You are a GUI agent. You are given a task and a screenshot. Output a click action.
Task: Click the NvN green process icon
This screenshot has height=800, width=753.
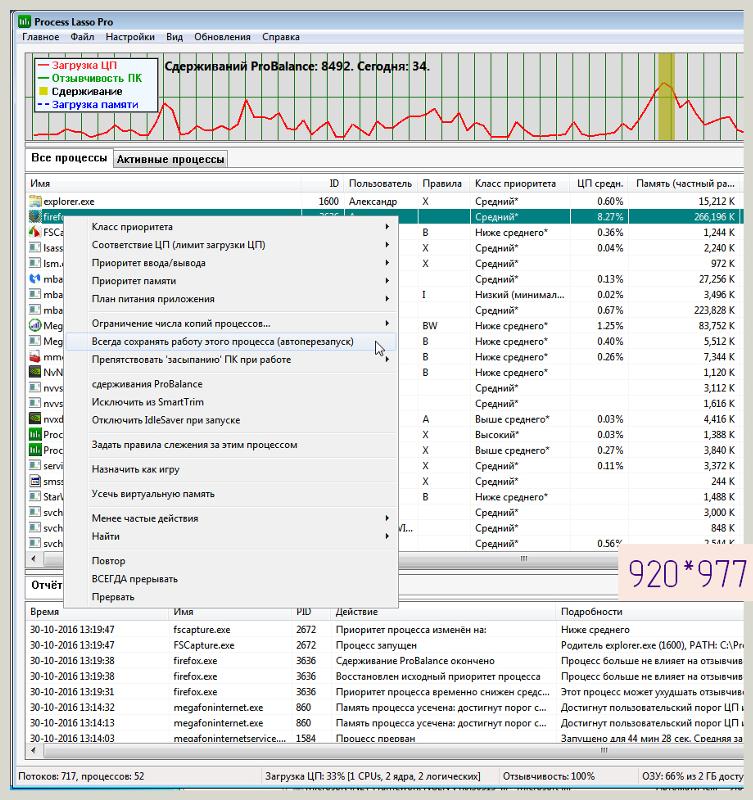[x=35, y=372]
